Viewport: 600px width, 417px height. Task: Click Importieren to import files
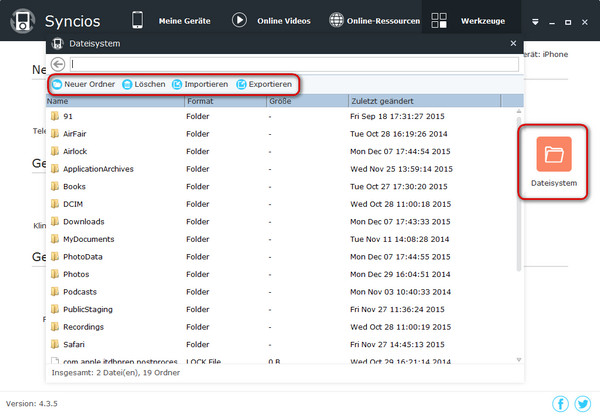(x=200, y=84)
